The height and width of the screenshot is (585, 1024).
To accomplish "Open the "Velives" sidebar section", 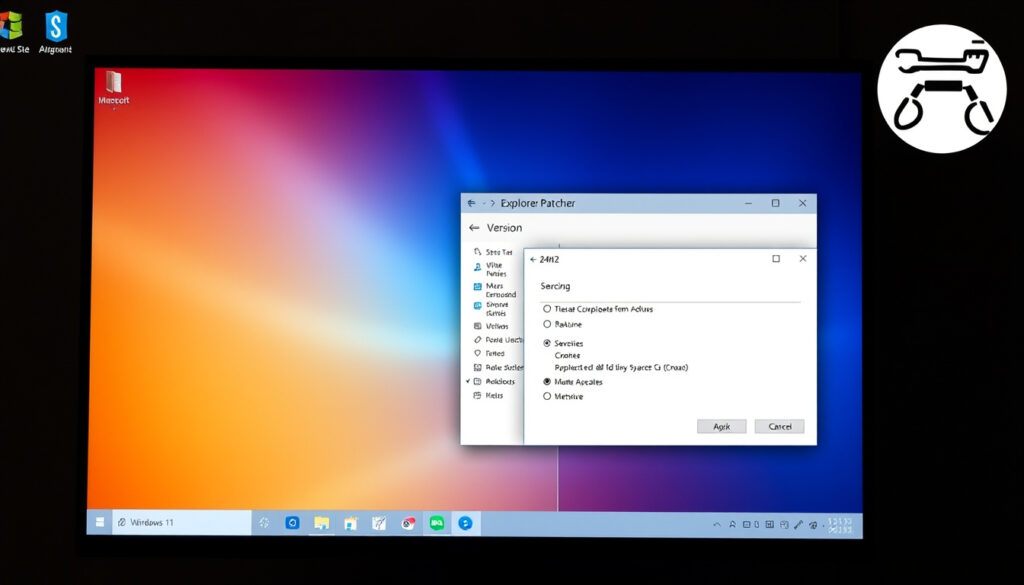I will coord(491,326).
